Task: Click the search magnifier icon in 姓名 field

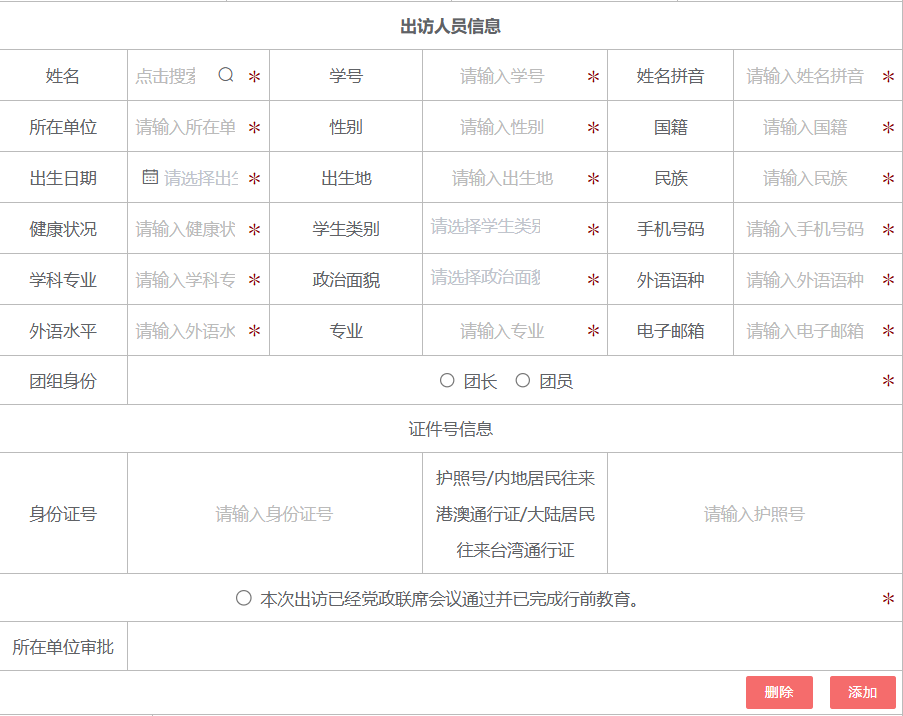Action: point(226,75)
